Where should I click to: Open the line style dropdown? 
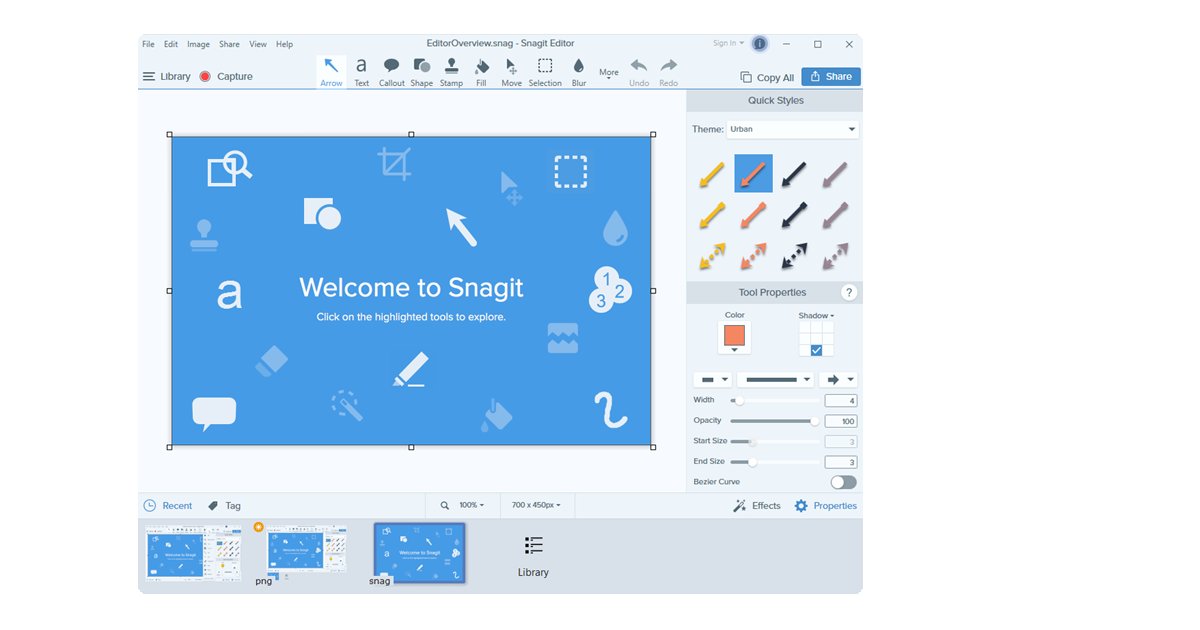(776, 380)
